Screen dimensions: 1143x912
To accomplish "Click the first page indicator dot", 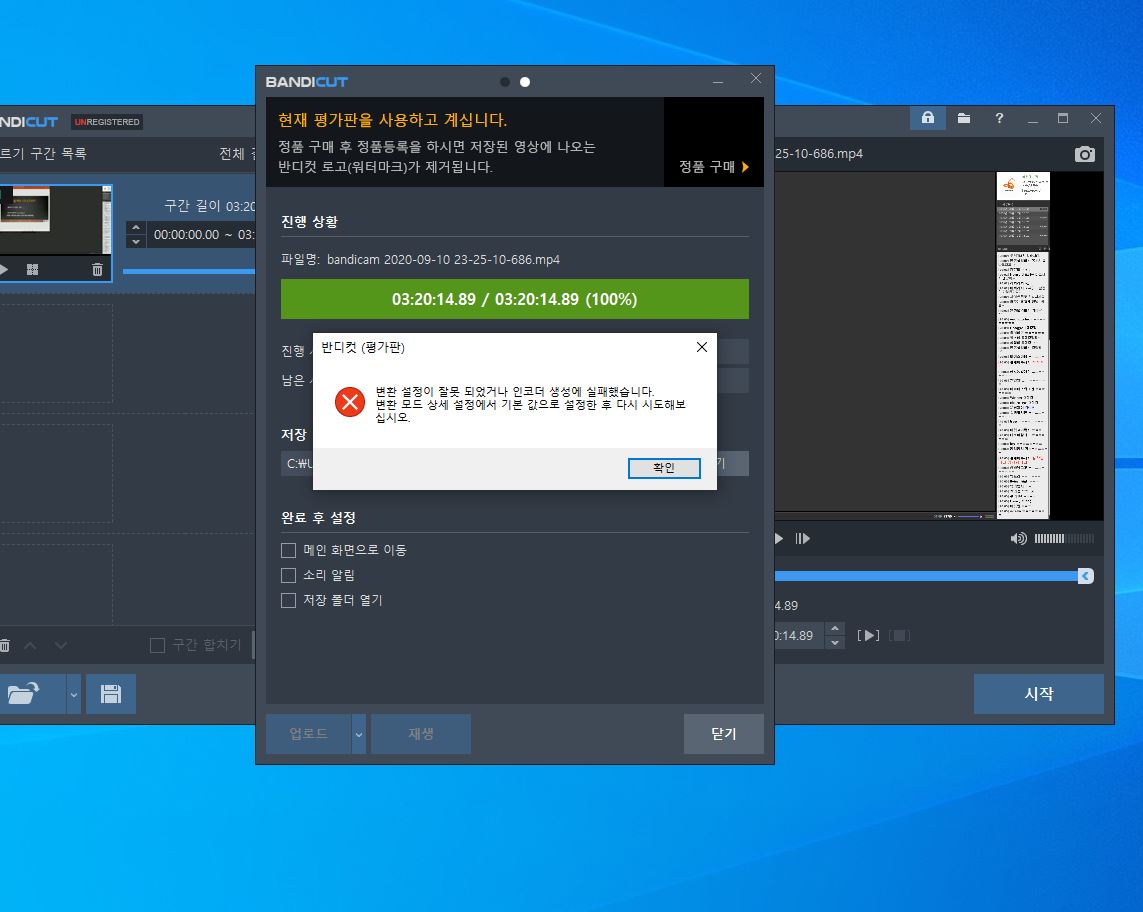I will click(x=504, y=82).
